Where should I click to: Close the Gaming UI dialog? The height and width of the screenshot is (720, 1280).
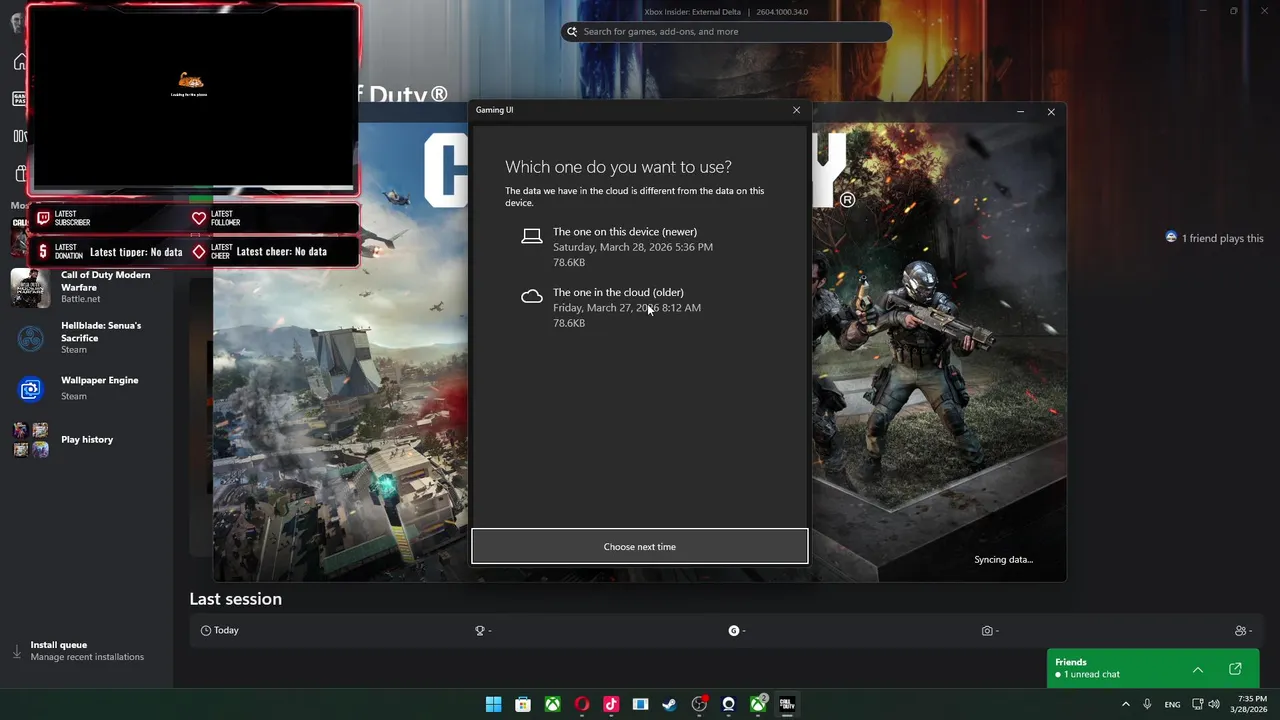click(x=796, y=110)
